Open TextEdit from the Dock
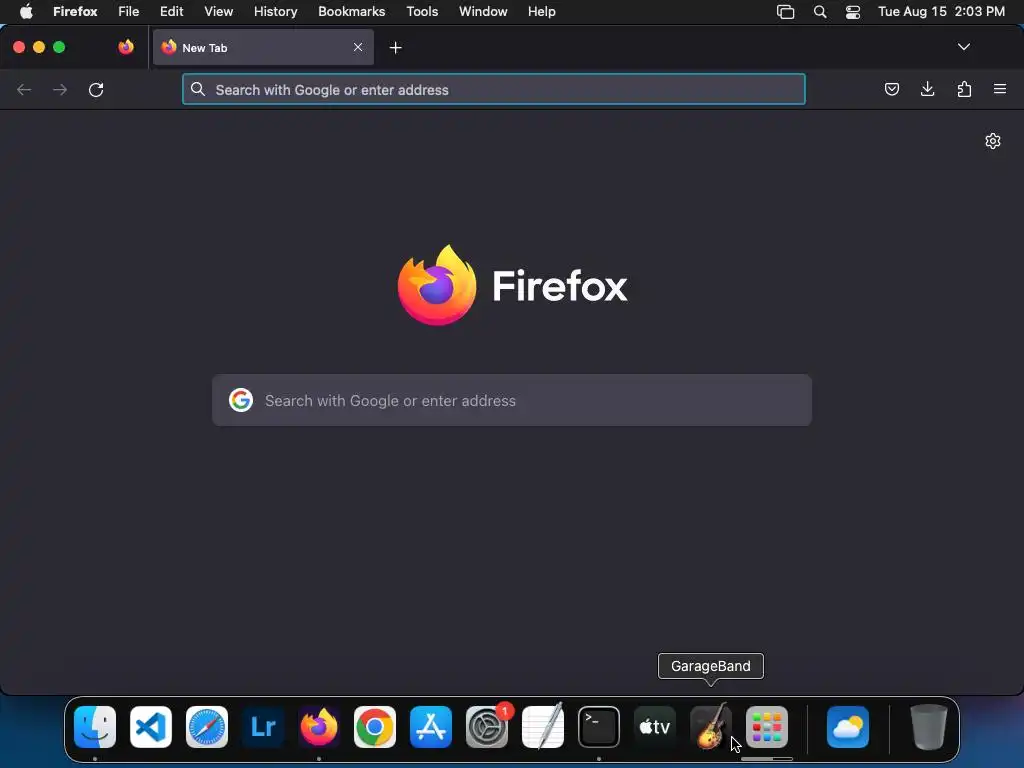 pos(543,727)
